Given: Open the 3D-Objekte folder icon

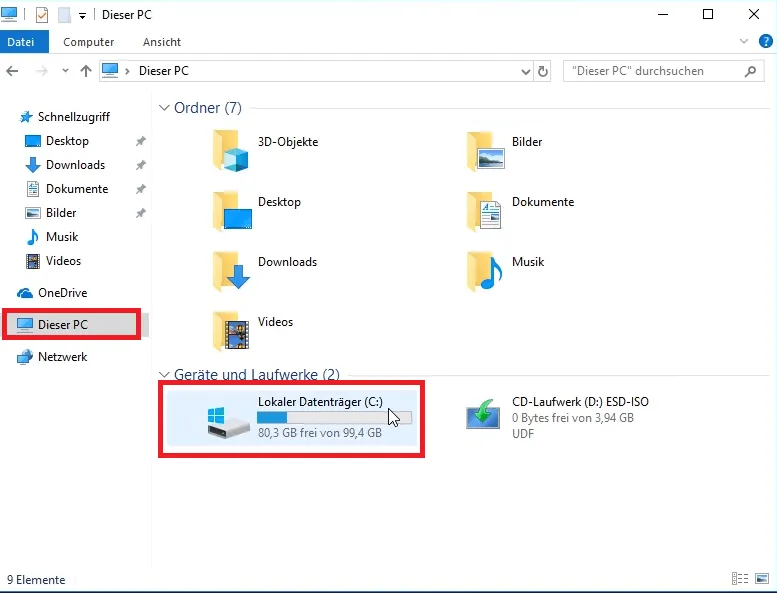Looking at the screenshot, I should [231, 151].
